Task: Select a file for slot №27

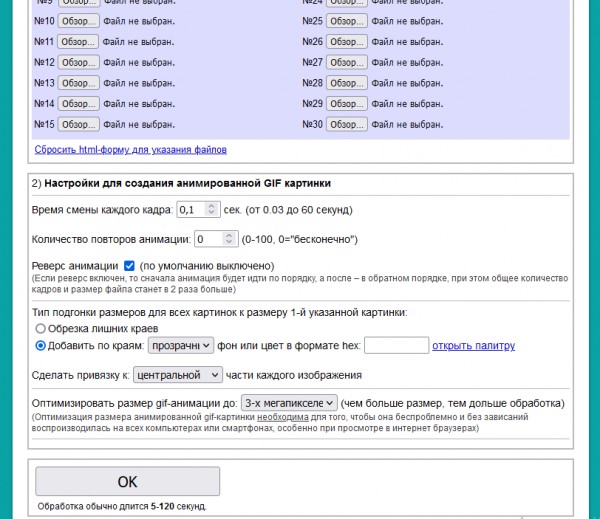Action: tap(347, 62)
